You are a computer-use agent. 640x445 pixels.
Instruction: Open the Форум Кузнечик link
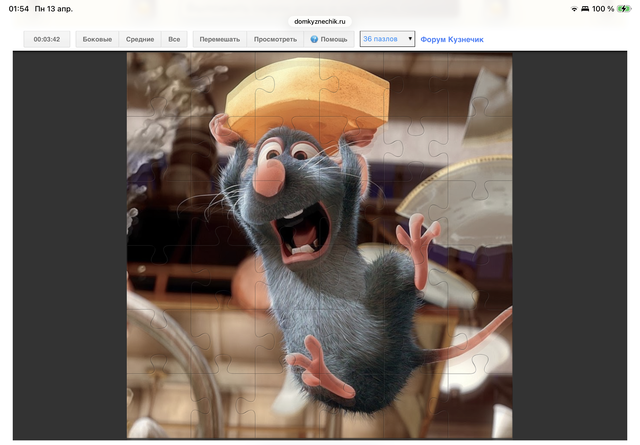tap(452, 39)
